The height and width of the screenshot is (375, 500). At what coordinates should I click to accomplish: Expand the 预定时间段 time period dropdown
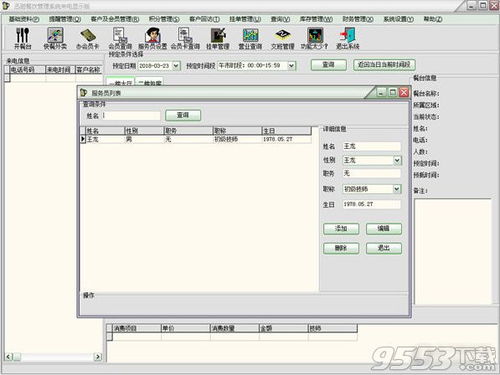(x=291, y=66)
